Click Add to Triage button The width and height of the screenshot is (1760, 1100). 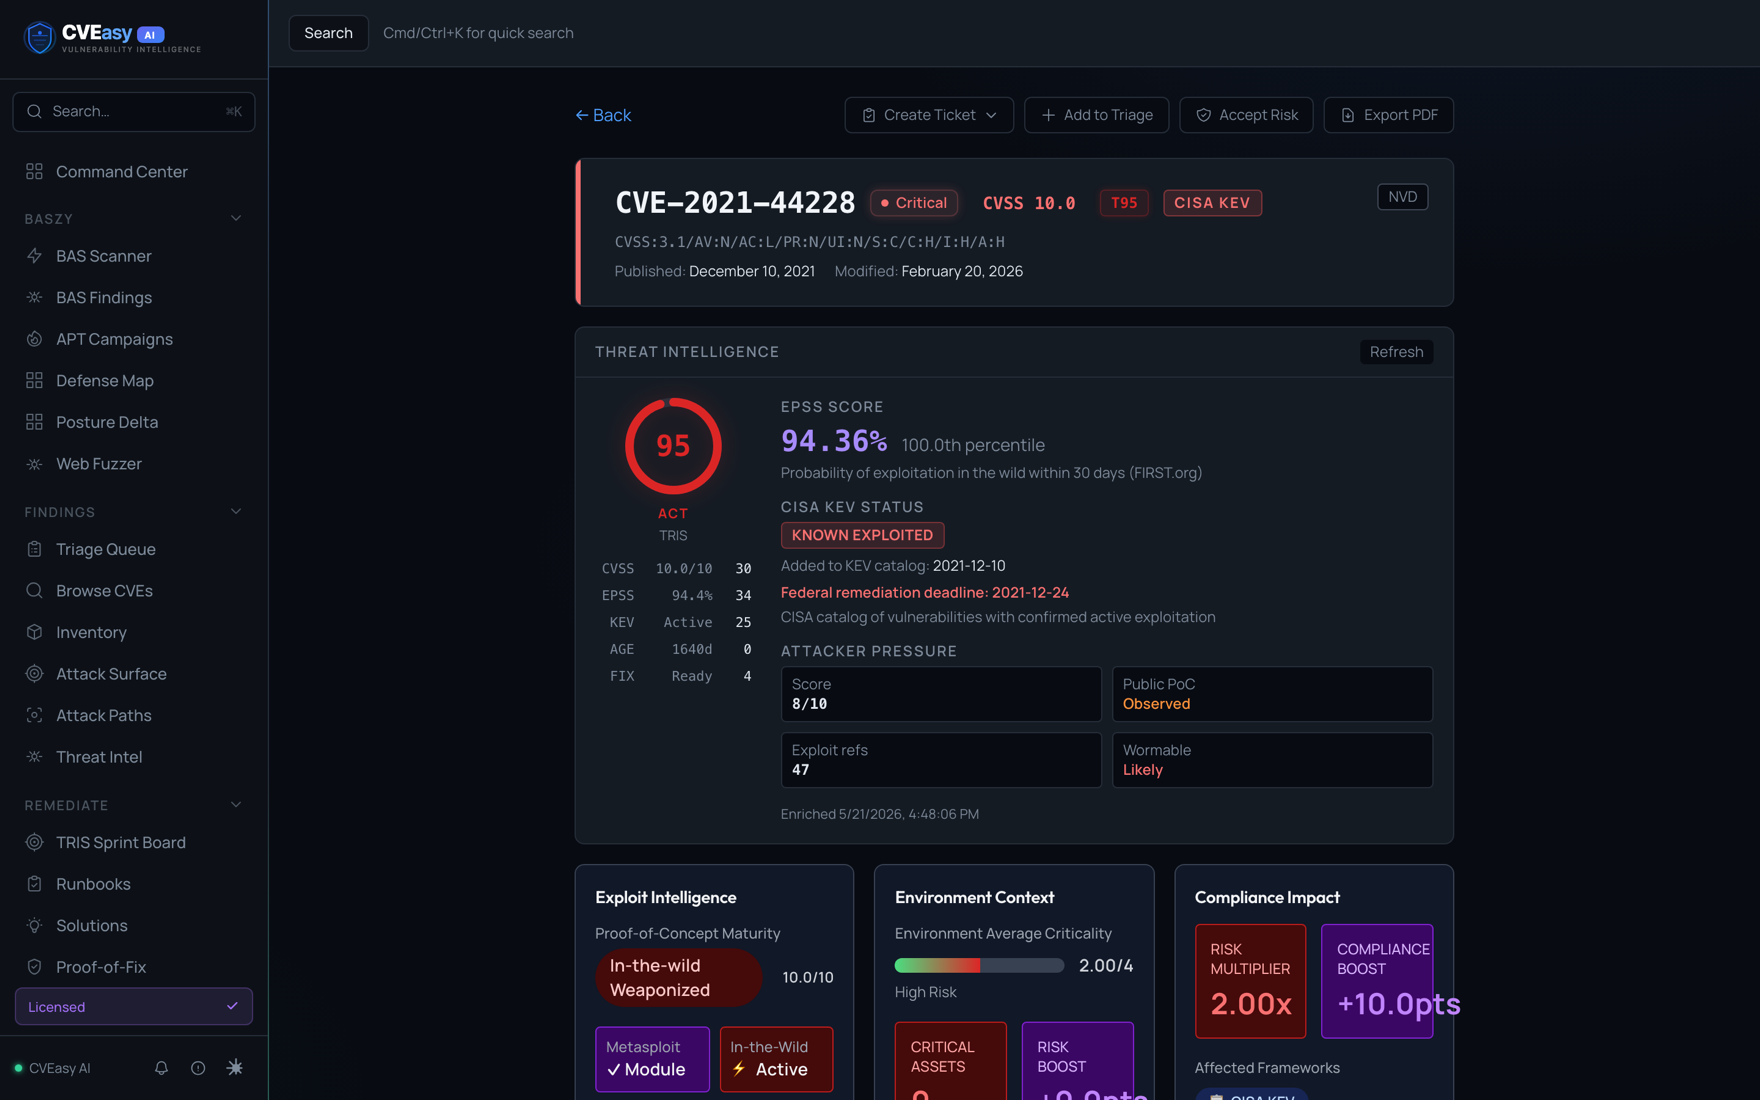[x=1096, y=115]
